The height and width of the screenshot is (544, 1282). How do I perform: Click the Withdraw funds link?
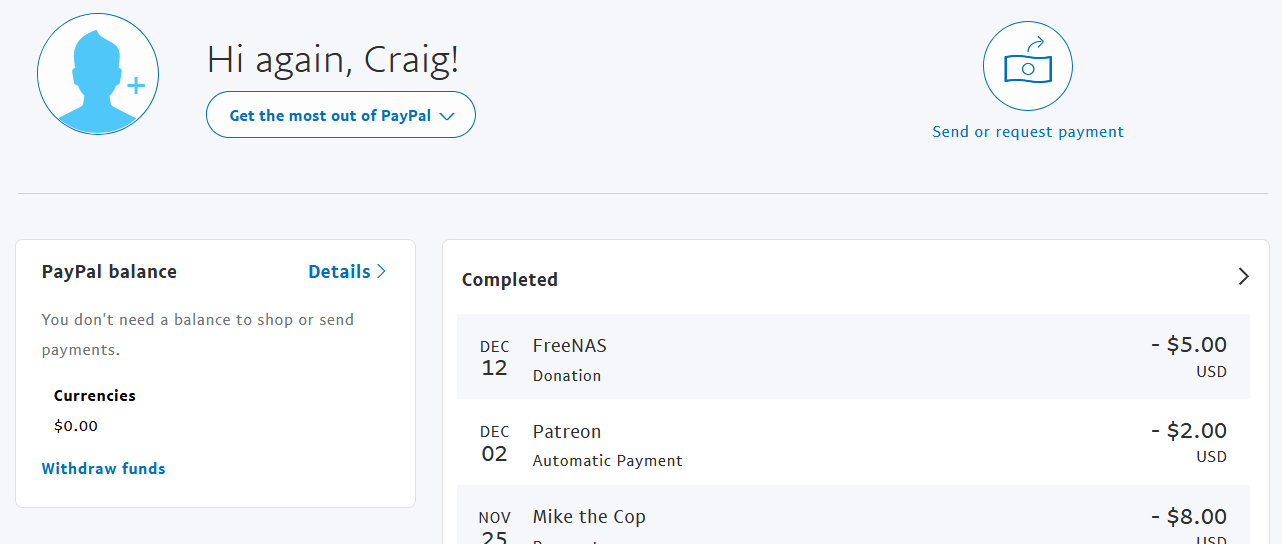click(104, 468)
